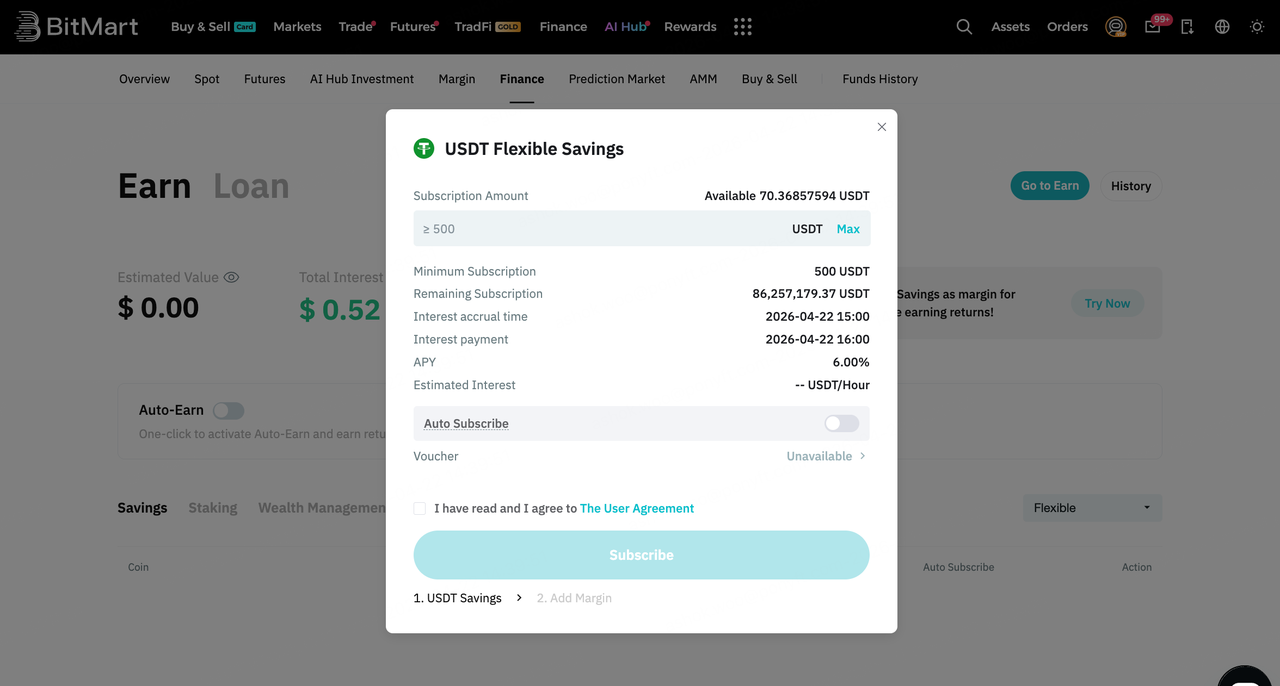
Task: Open the AI Hub menu
Action: pyautogui.click(x=627, y=27)
